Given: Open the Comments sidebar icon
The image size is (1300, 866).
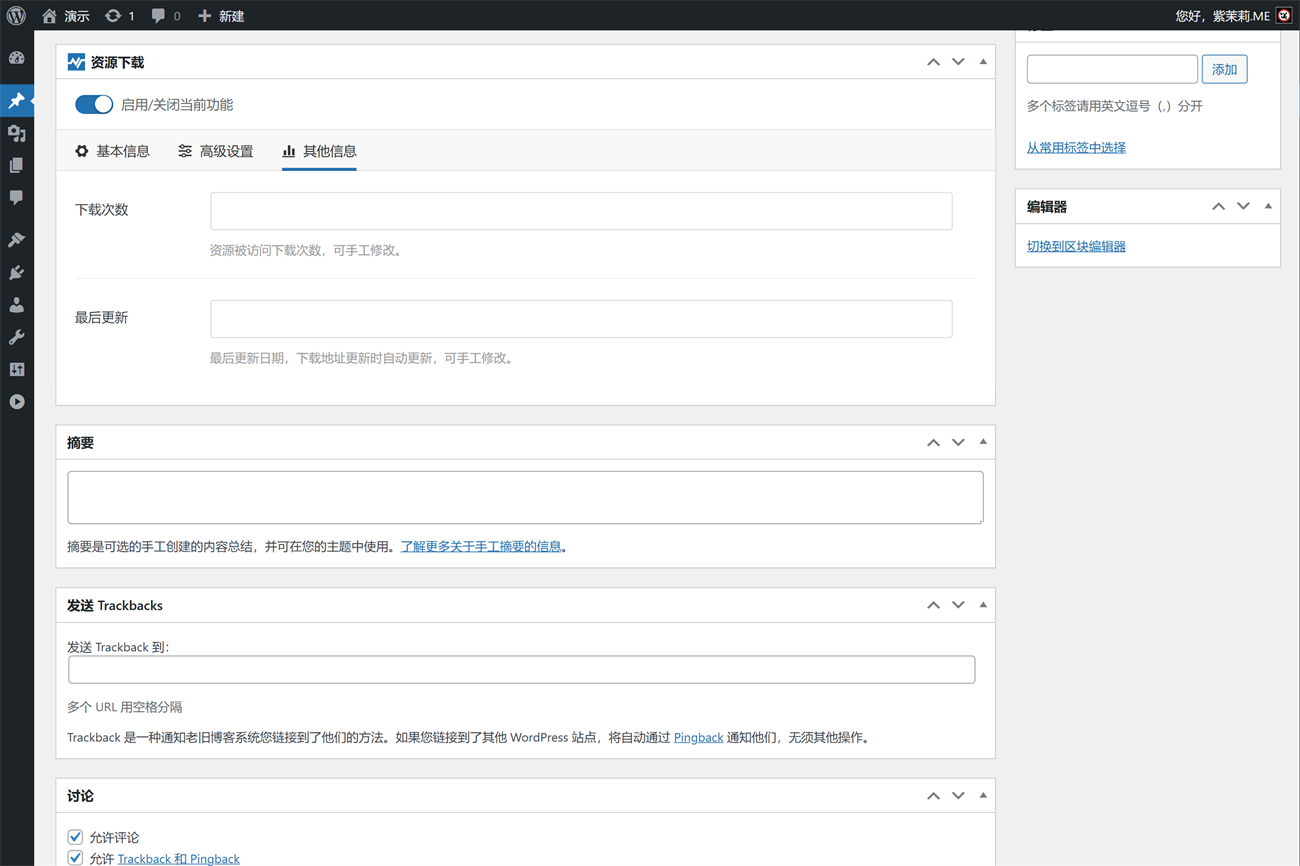Looking at the screenshot, I should coord(17,197).
